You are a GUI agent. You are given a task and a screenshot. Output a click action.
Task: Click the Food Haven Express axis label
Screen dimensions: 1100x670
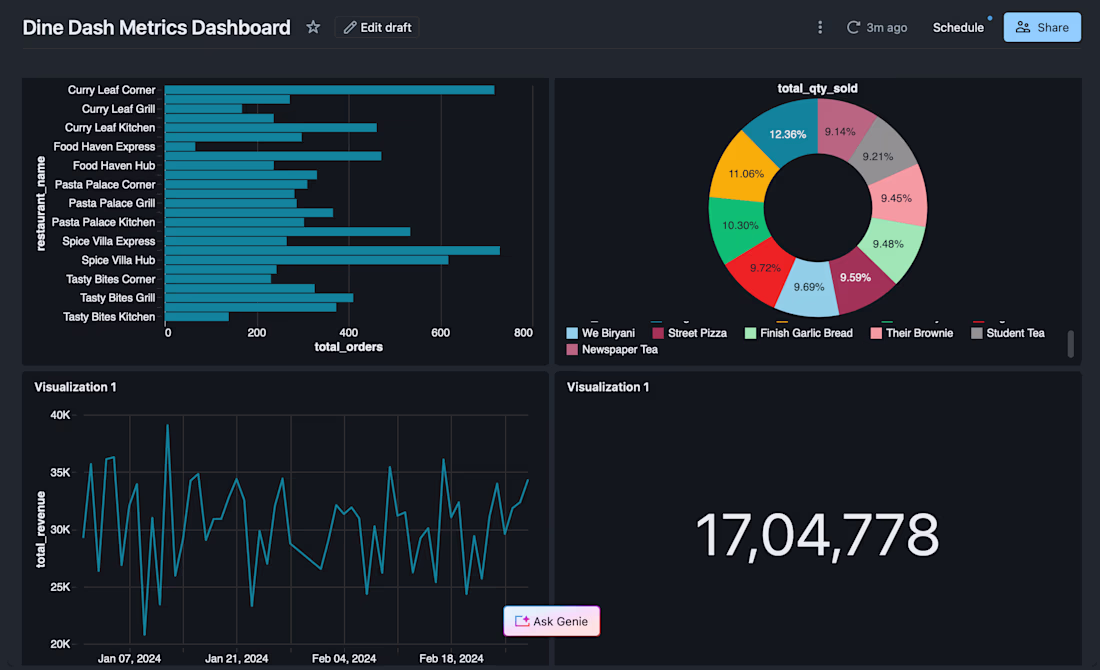click(104, 147)
